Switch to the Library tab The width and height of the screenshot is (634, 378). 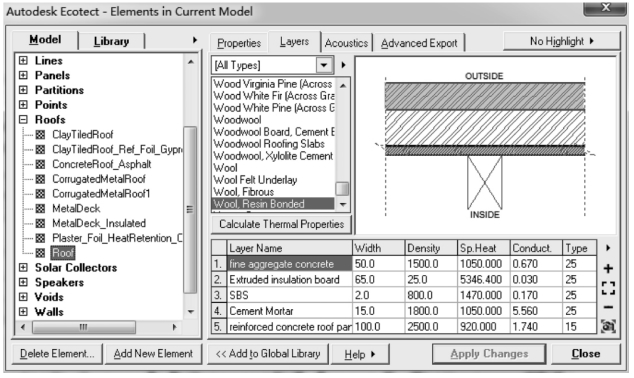click(111, 41)
